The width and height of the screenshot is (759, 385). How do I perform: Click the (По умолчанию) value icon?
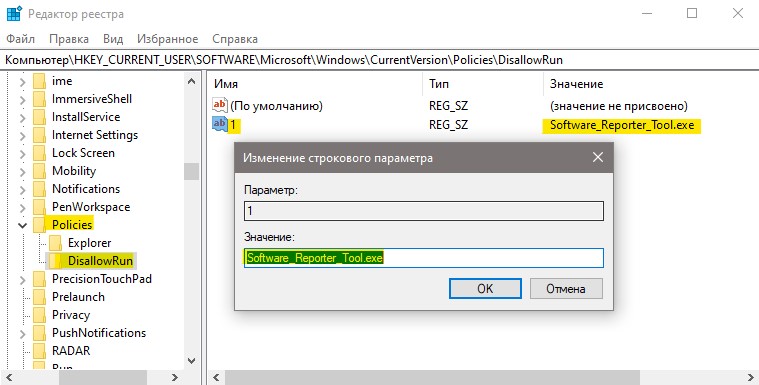click(220, 105)
